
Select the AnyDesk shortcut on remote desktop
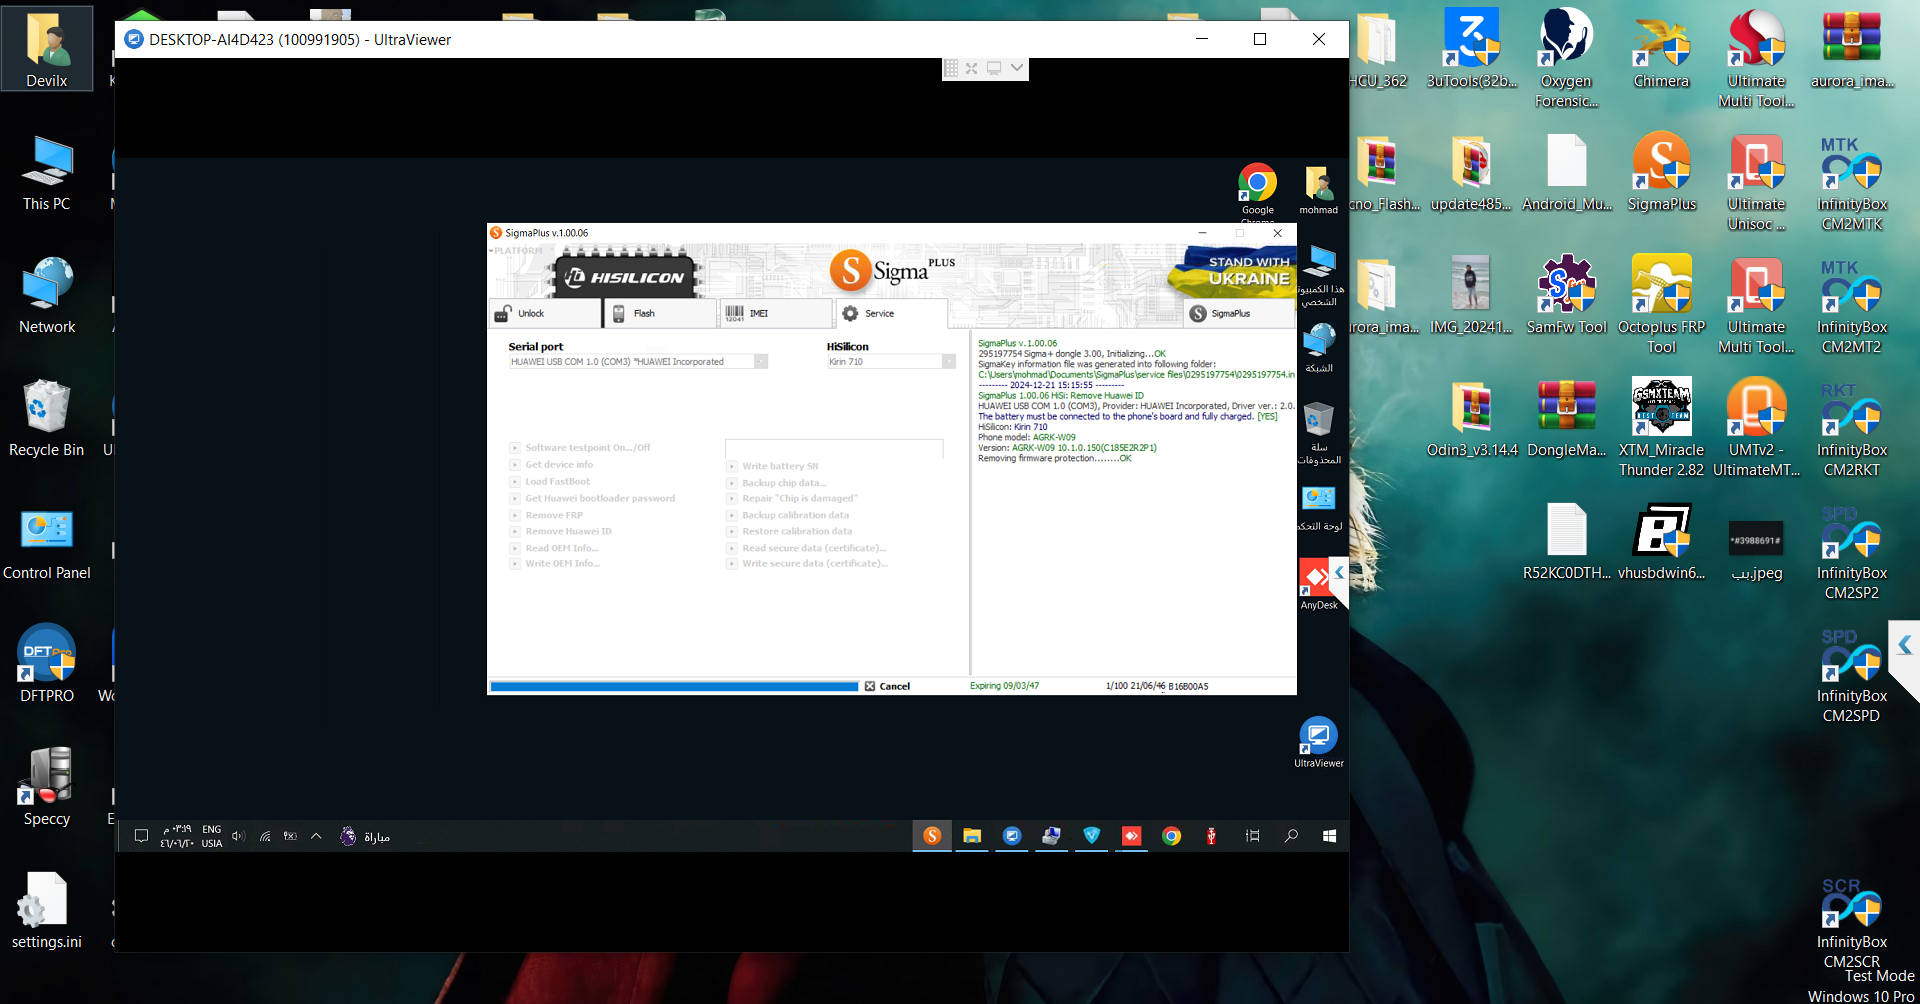(x=1317, y=585)
